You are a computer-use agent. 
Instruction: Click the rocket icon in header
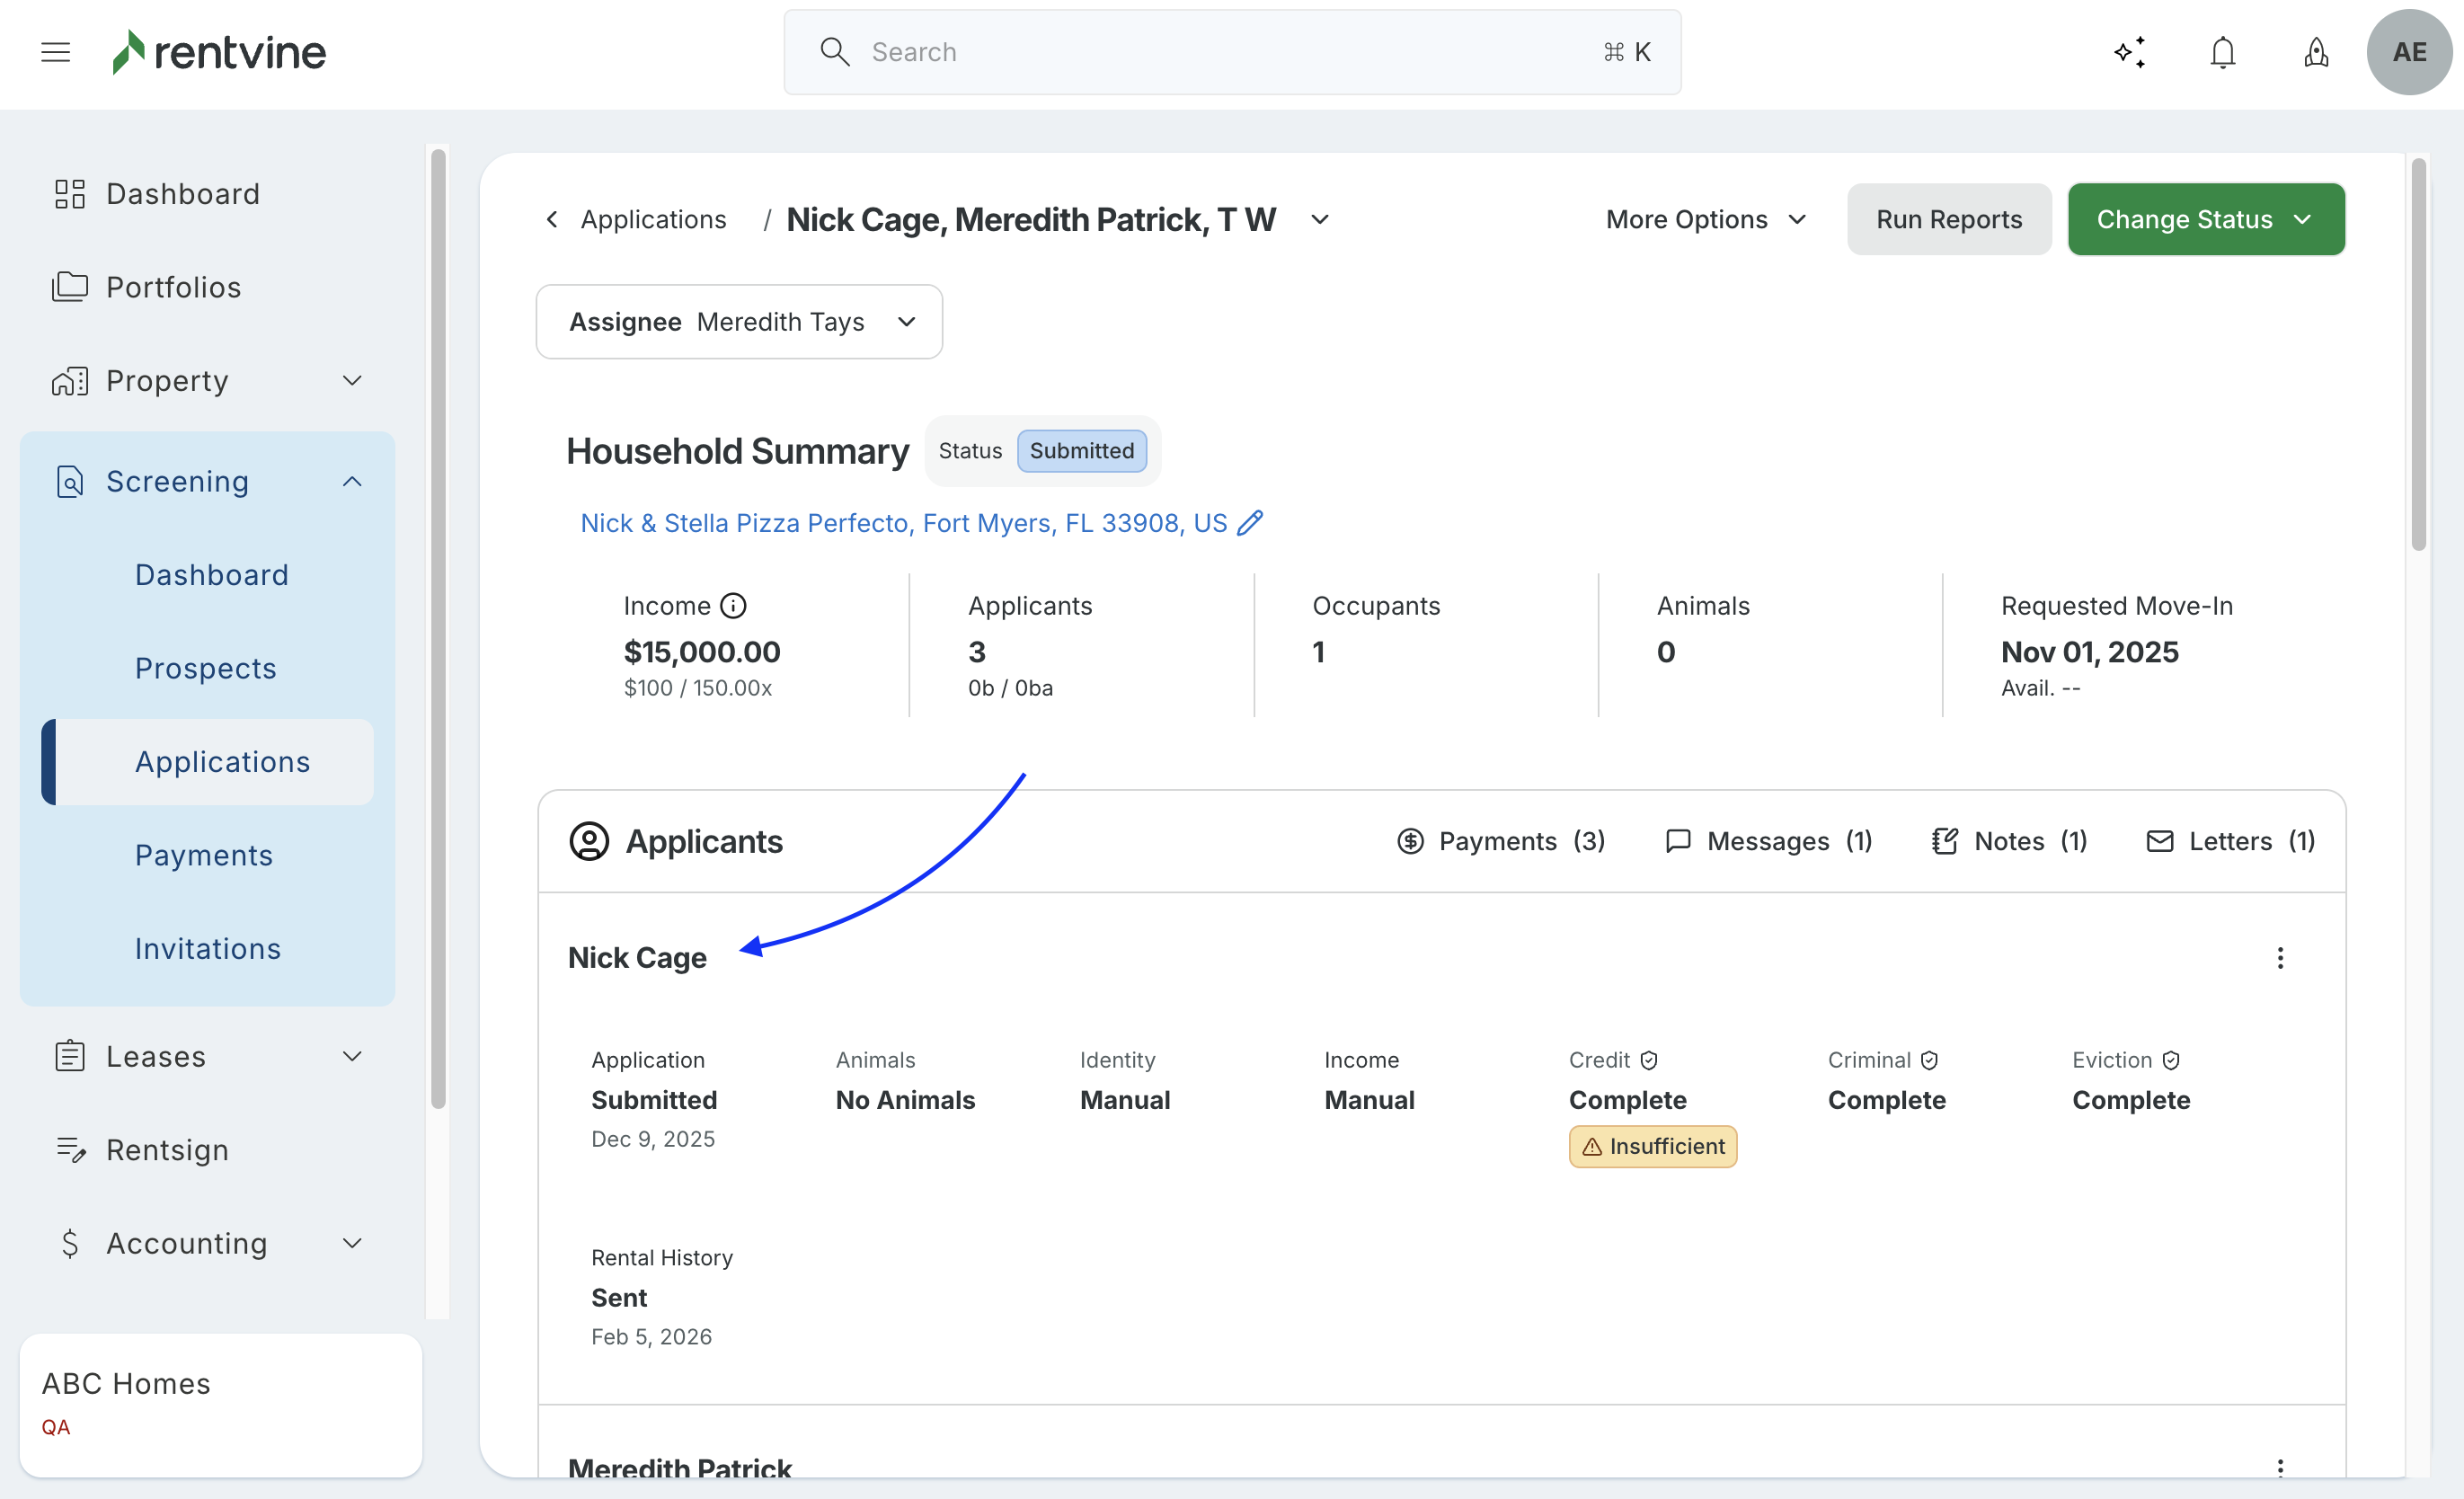(2316, 52)
